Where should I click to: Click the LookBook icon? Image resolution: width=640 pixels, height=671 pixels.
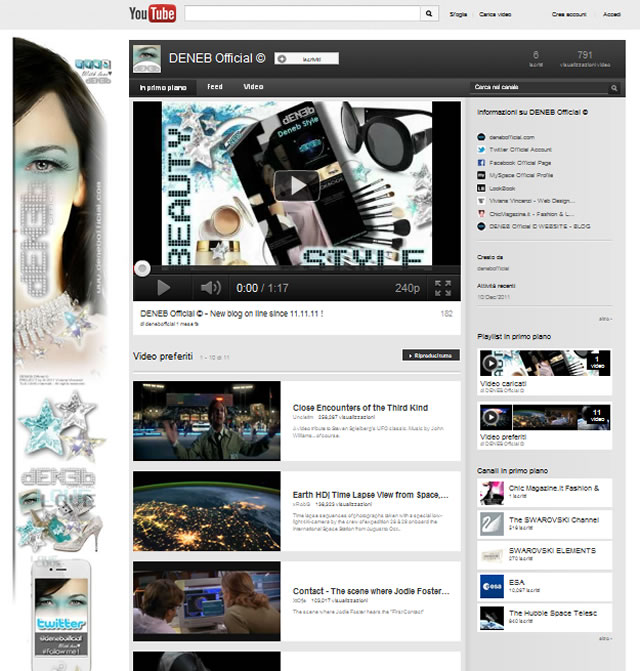tap(481, 188)
